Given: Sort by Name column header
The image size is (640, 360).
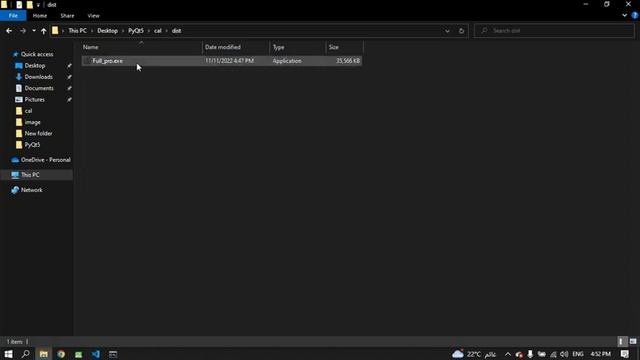Looking at the screenshot, I should click(x=142, y=47).
